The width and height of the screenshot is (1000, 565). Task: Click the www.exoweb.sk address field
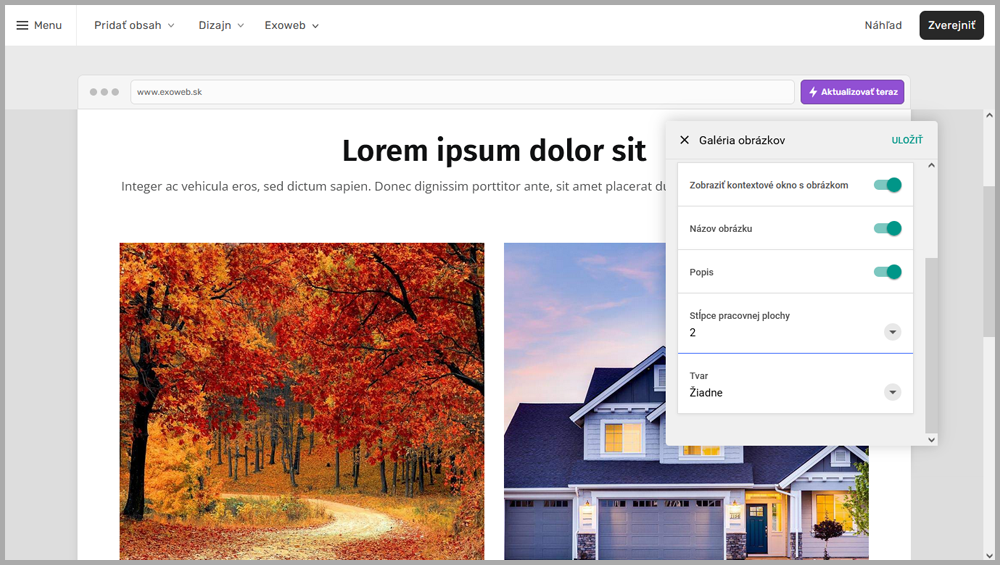462,92
